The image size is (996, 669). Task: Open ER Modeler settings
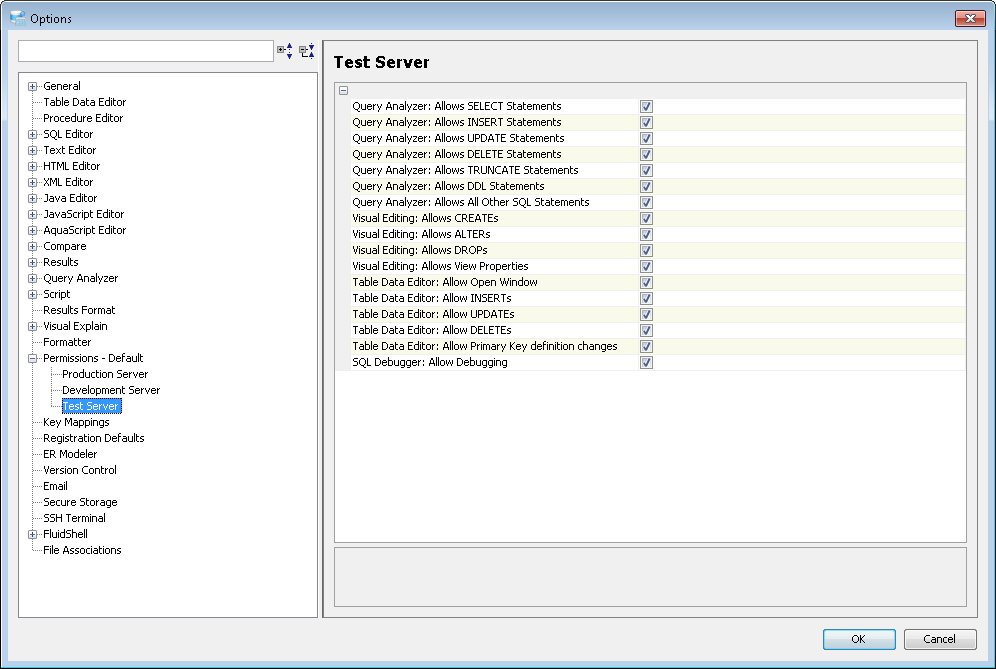tap(70, 454)
